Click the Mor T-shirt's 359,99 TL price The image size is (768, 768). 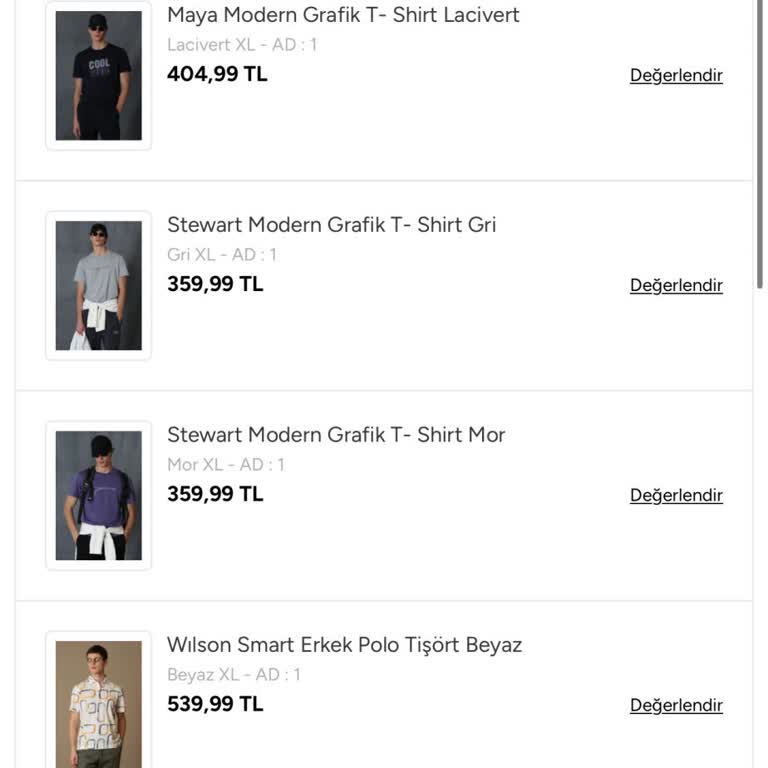pos(215,494)
